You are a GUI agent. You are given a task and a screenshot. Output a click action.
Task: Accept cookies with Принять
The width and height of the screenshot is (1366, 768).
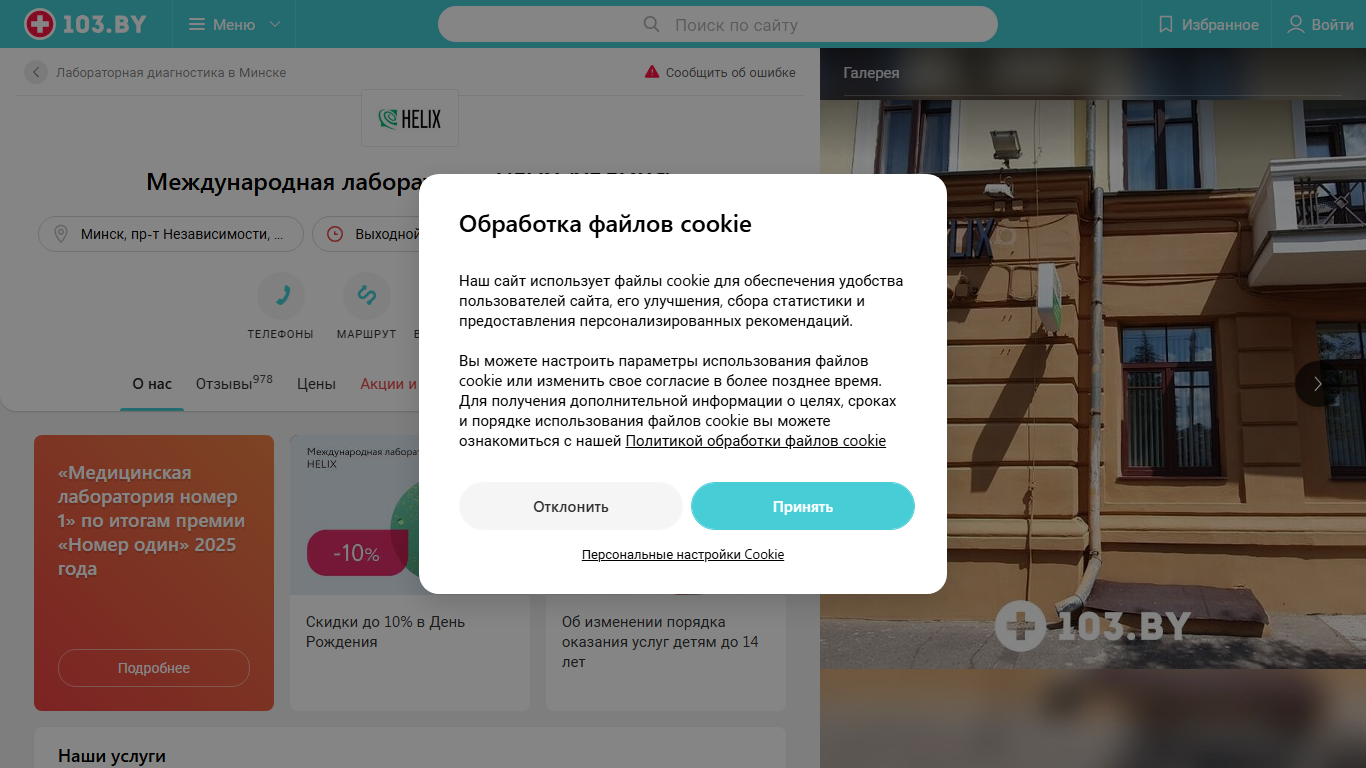point(803,506)
